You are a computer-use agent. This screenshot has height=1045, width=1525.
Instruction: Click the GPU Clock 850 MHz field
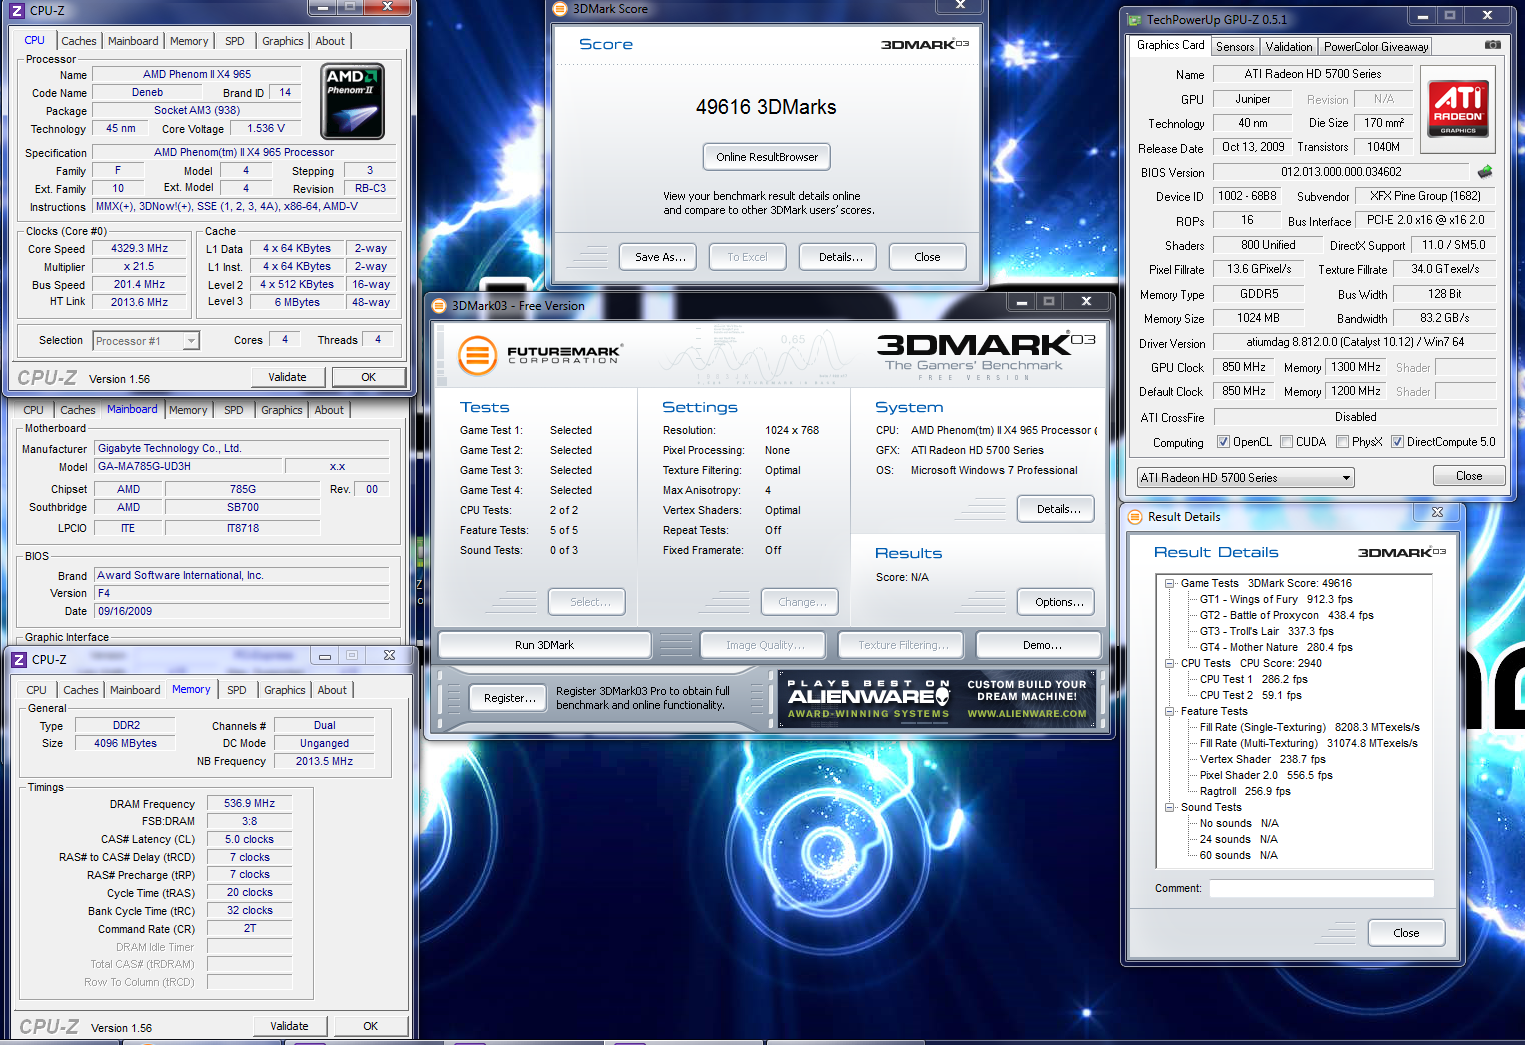(1243, 367)
